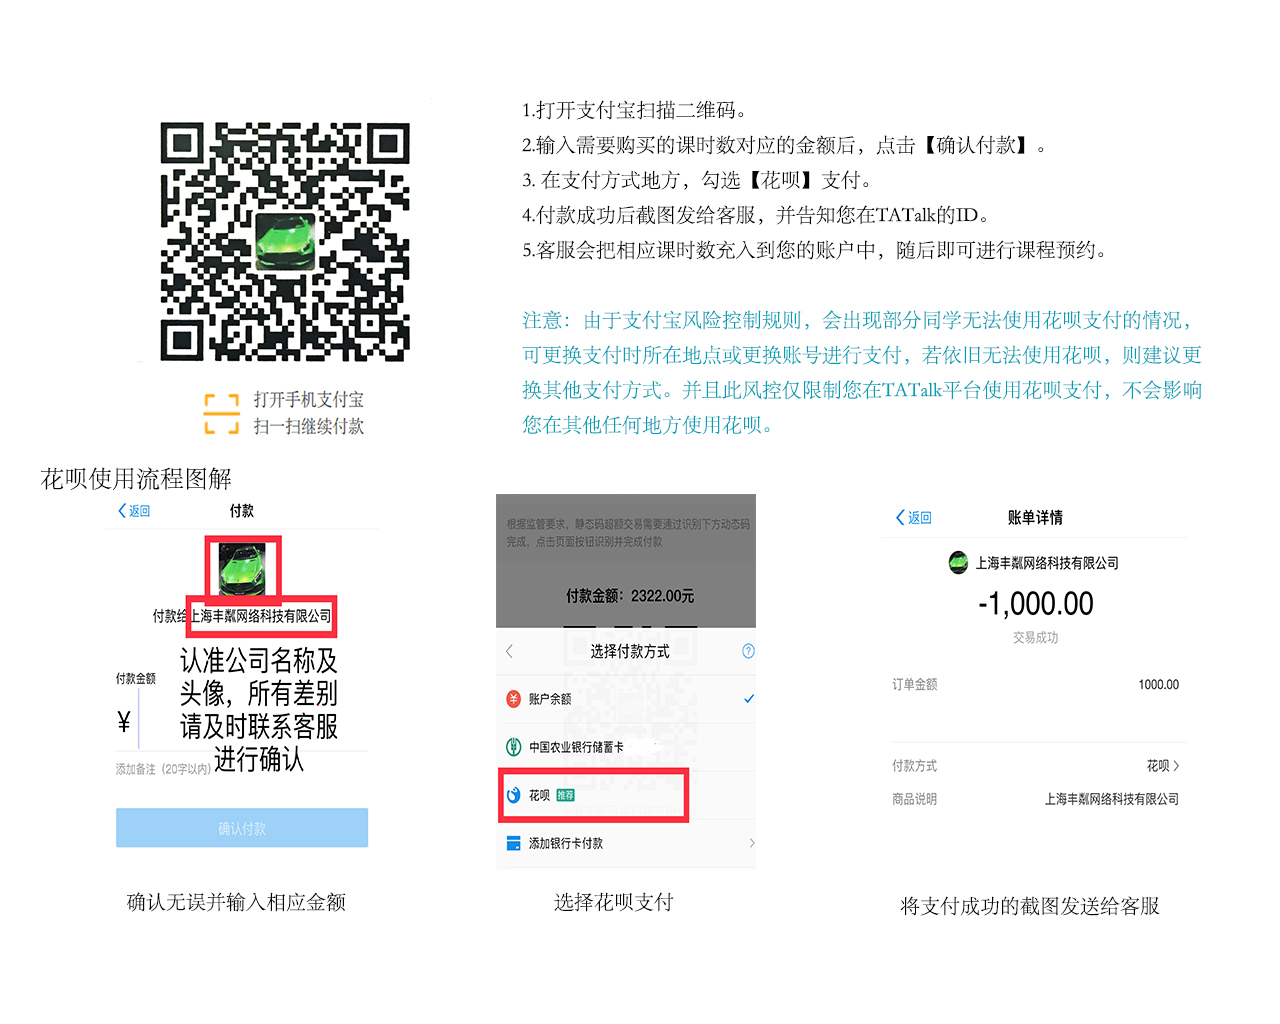Image resolution: width=1280 pixels, height=1024 pixels.
Task: Click the red 账户余额 yuan icon
Action: click(514, 699)
